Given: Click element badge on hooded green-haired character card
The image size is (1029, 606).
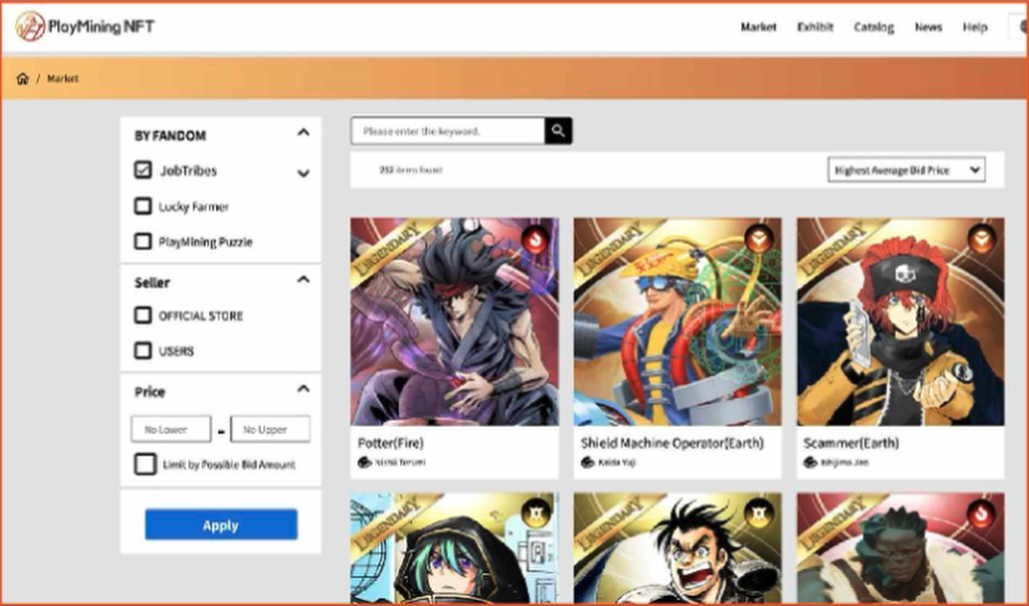Looking at the screenshot, I should [x=535, y=513].
